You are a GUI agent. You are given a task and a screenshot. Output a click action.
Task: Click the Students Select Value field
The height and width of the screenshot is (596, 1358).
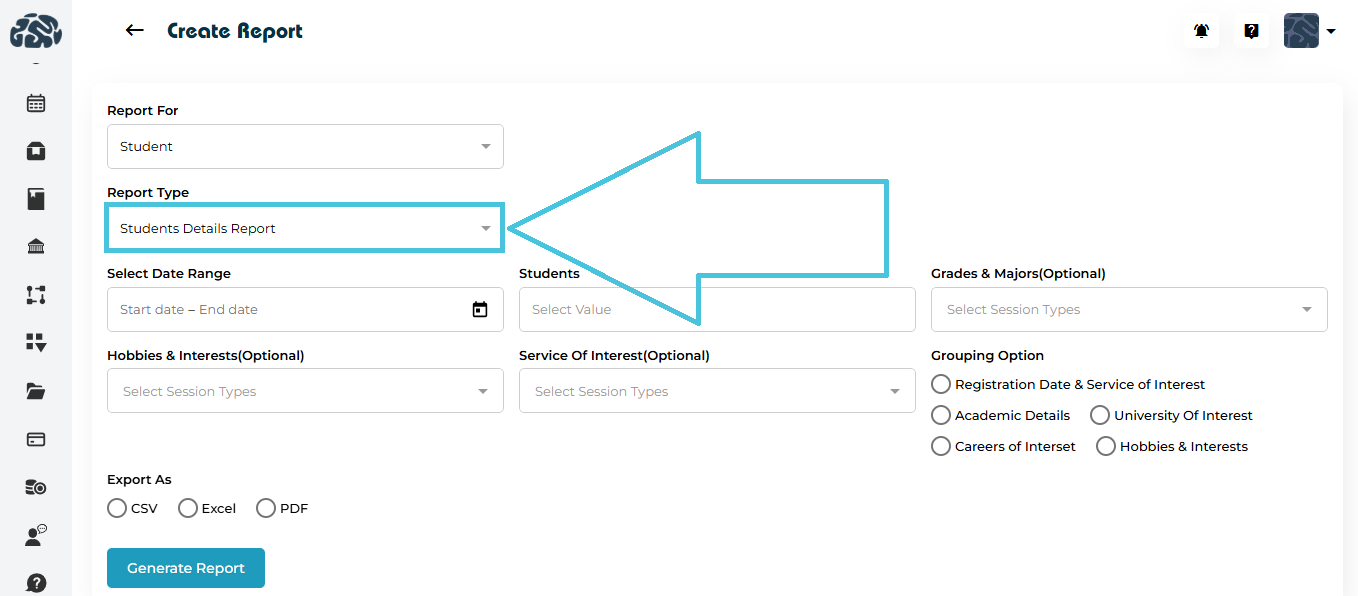click(x=716, y=310)
